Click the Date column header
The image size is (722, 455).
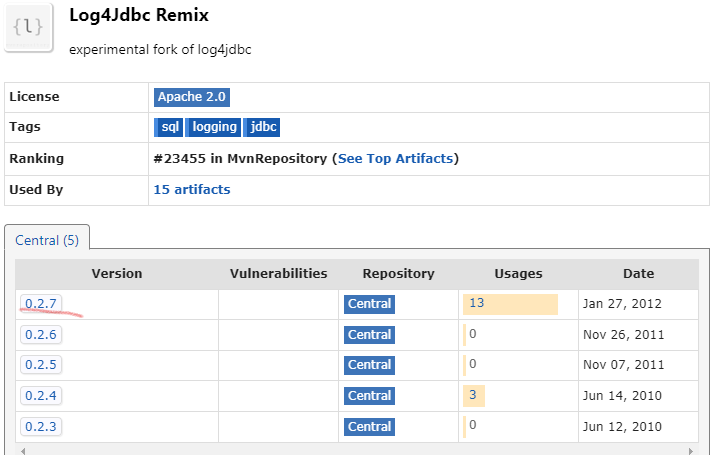(x=639, y=274)
